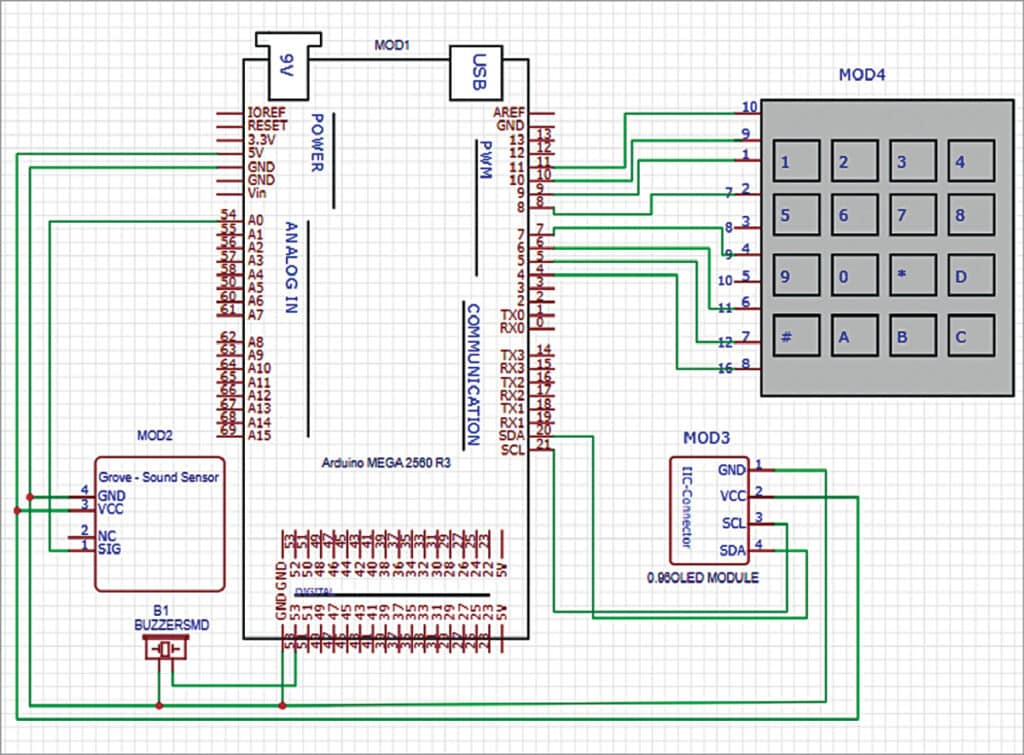1024x755 pixels.
Task: Click the MOD4 keypad label
Action: pyautogui.click(x=860, y=76)
